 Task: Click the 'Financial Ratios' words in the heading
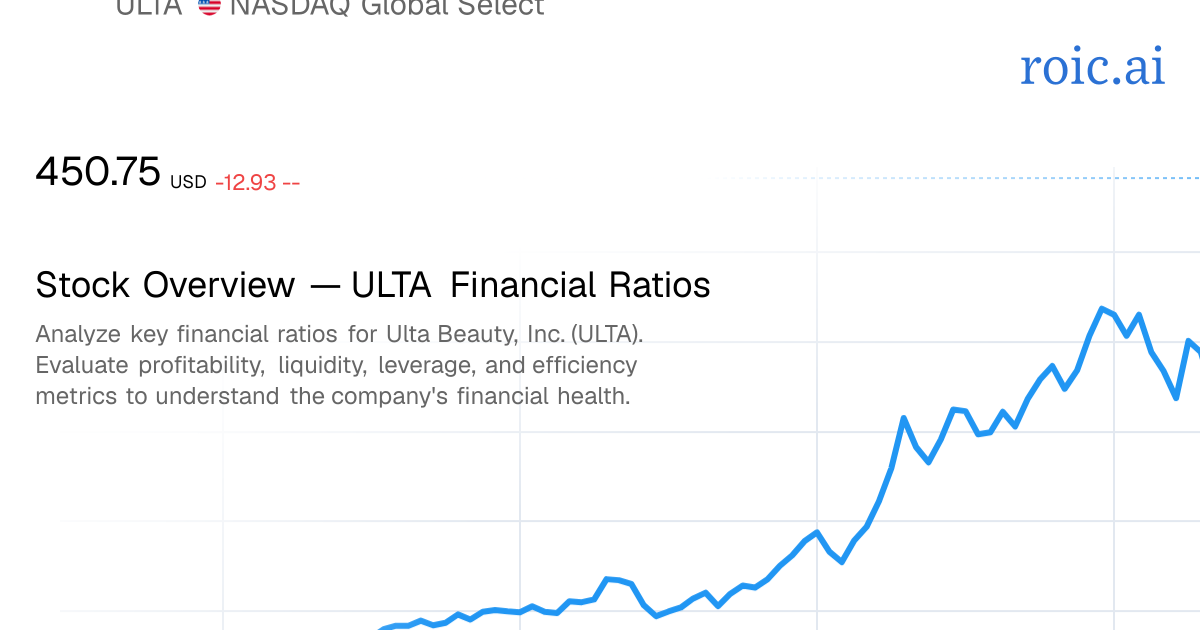[580, 285]
